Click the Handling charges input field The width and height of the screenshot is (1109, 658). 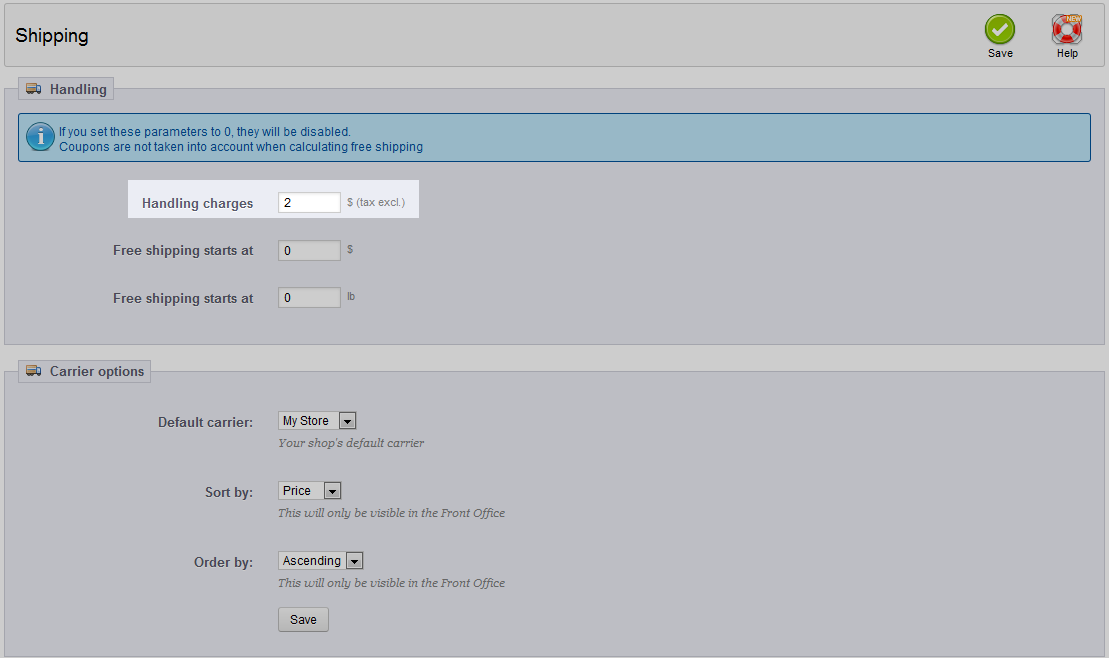pyautogui.click(x=309, y=202)
